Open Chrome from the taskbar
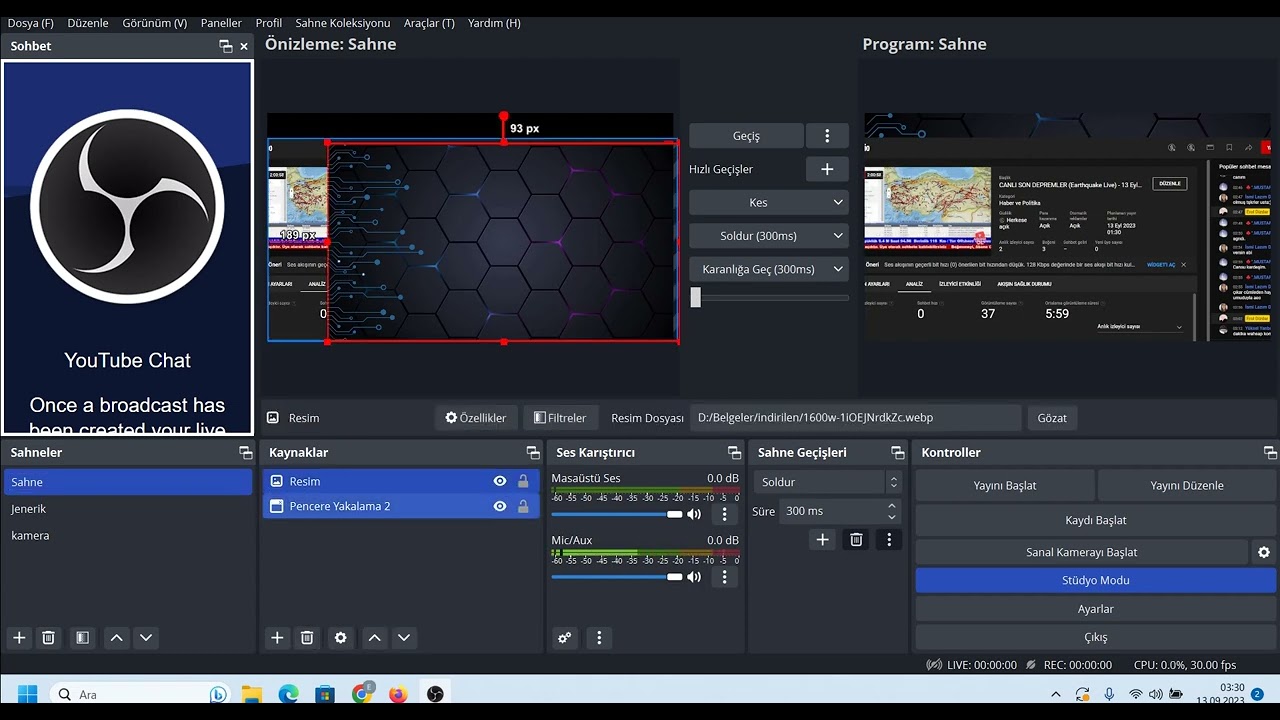 click(x=362, y=694)
